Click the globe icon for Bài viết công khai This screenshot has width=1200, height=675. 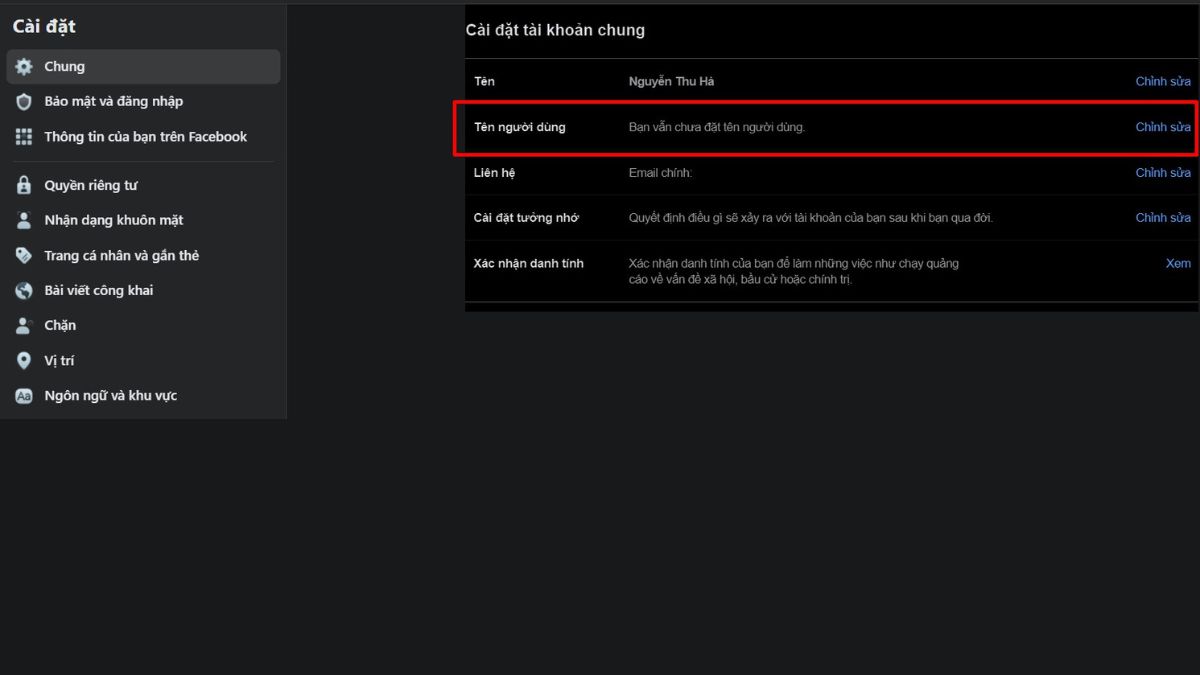(24, 290)
